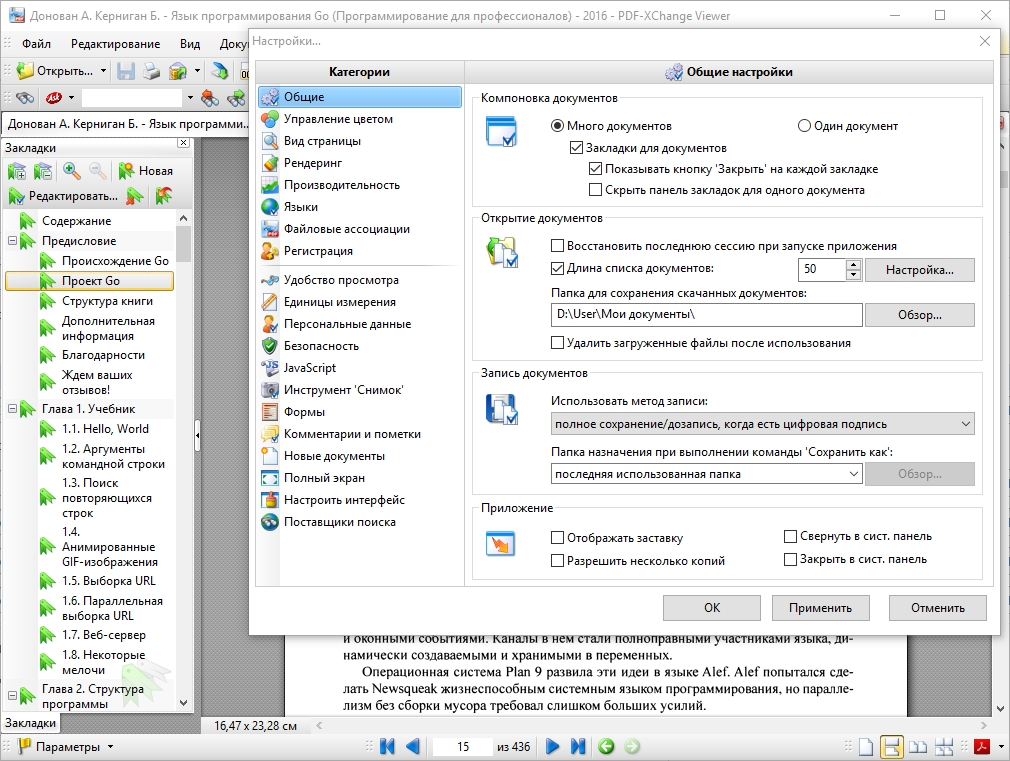Click the zoom in bookmarks icon
The image size is (1010, 761).
(71, 171)
